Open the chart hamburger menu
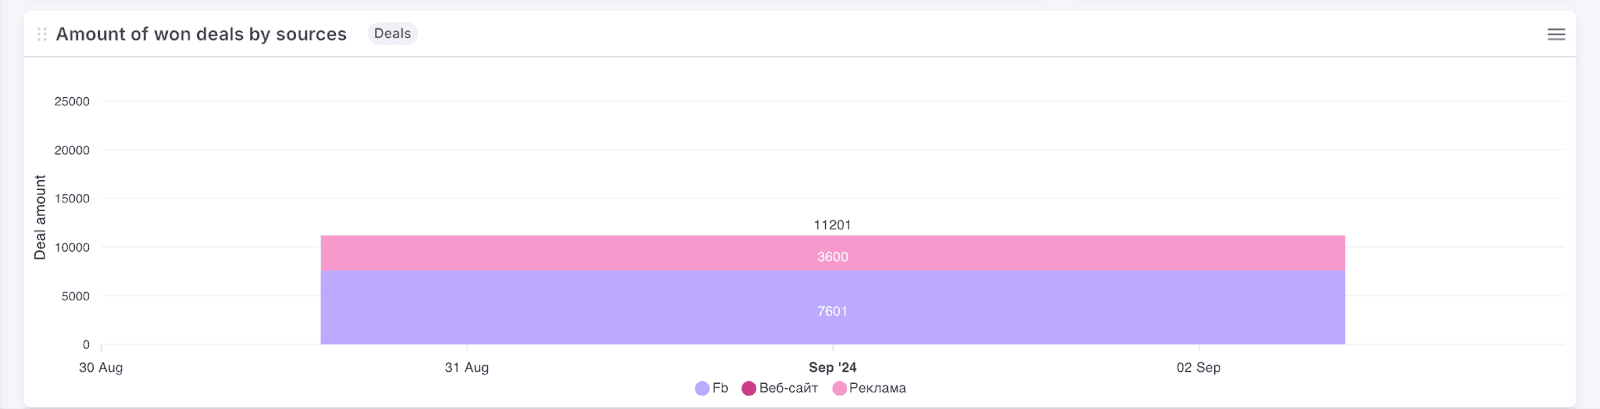Viewport: 1600px width, 409px height. coord(1556,34)
